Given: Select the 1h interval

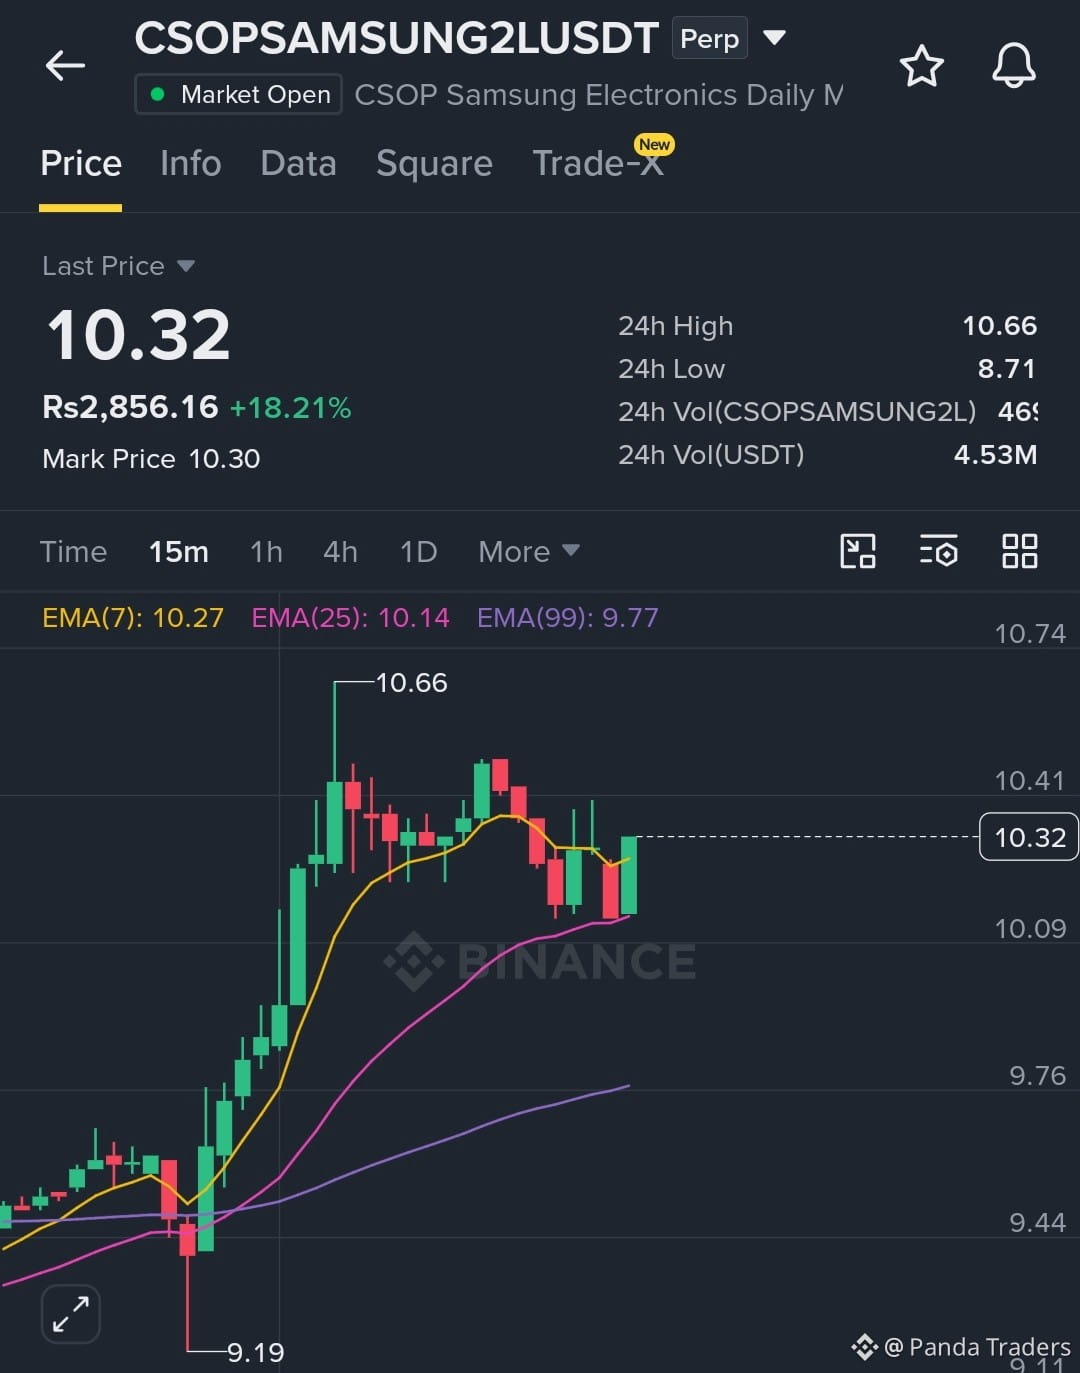Looking at the screenshot, I should point(266,551).
